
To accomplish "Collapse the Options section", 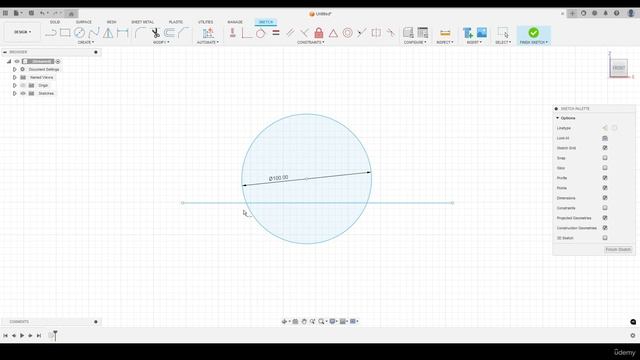I will (558, 118).
